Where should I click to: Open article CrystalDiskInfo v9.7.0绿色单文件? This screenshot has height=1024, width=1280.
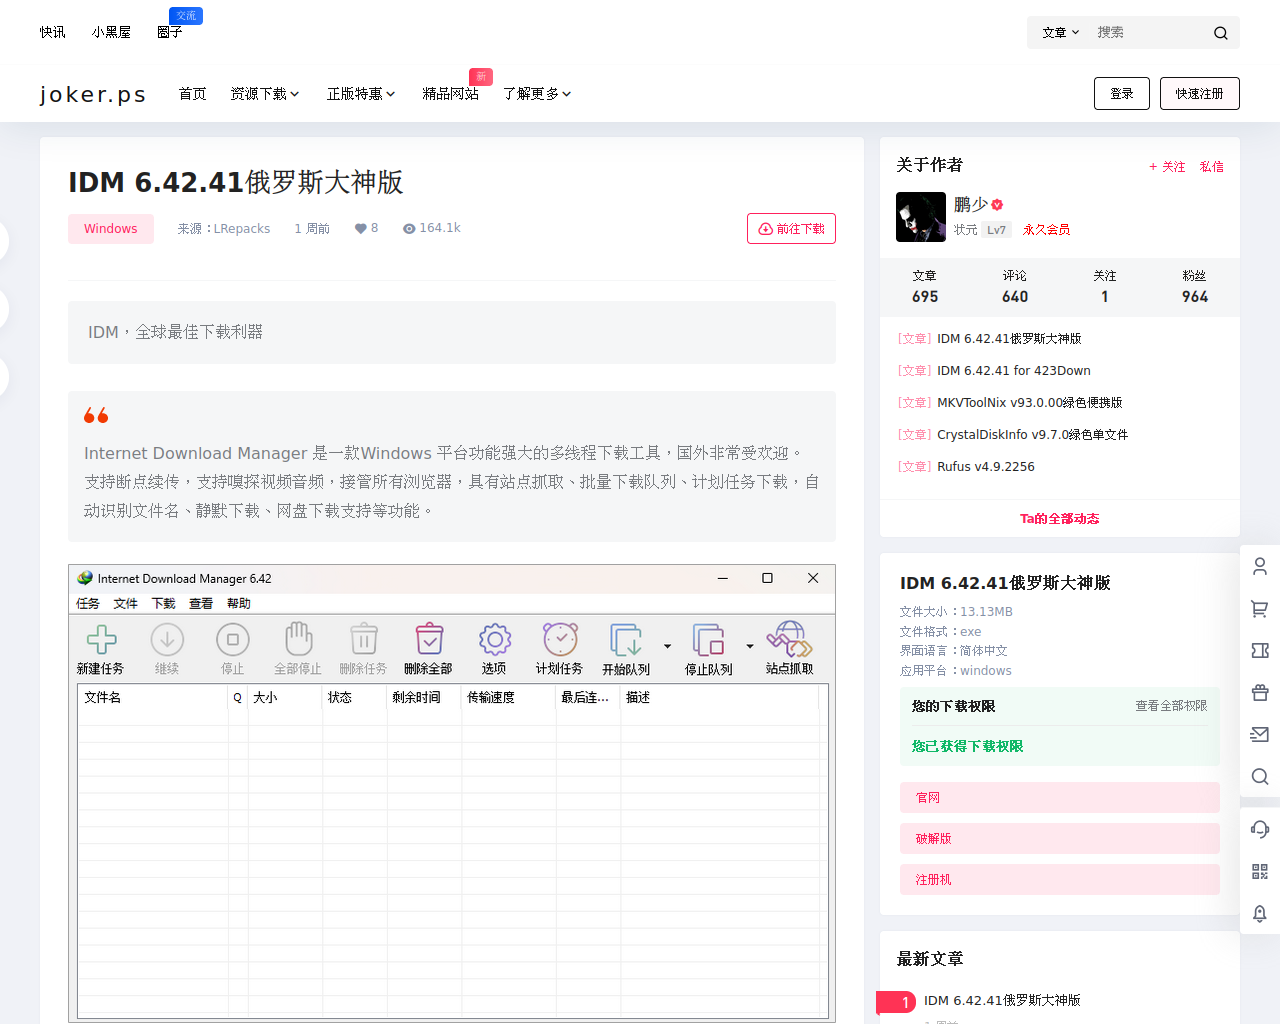1033,435
